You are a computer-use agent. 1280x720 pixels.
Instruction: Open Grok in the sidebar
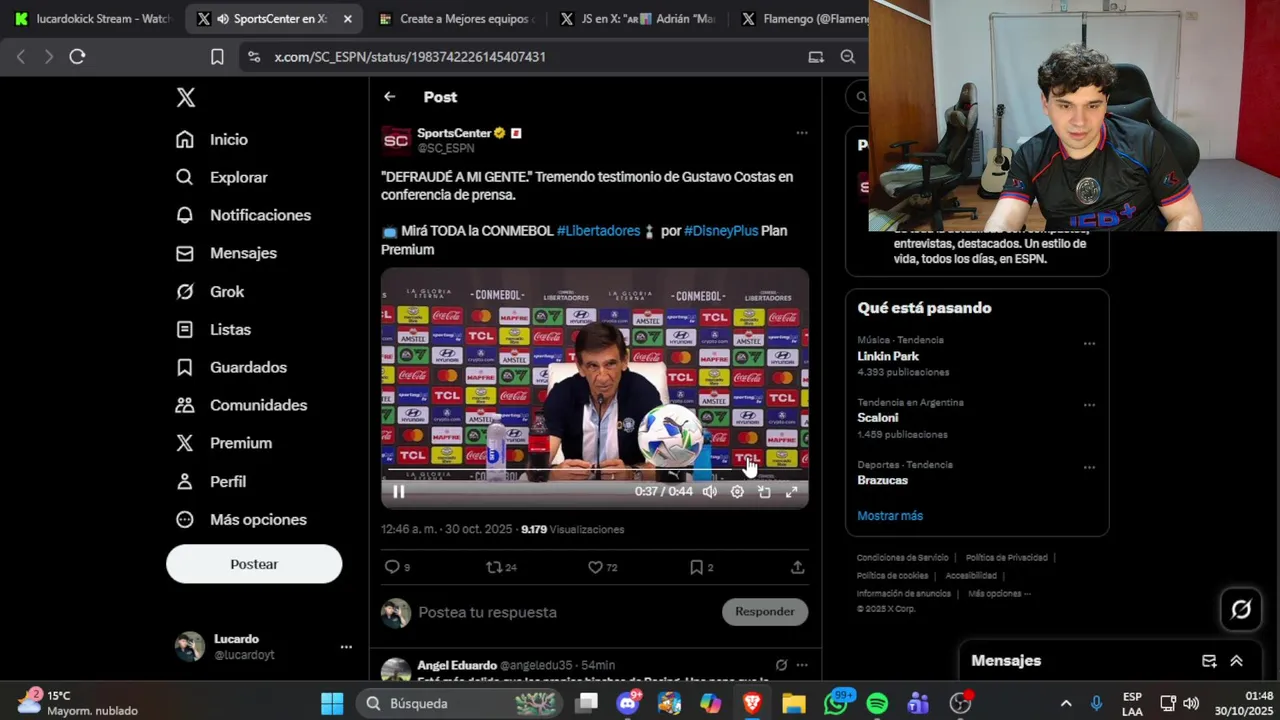[210, 291]
